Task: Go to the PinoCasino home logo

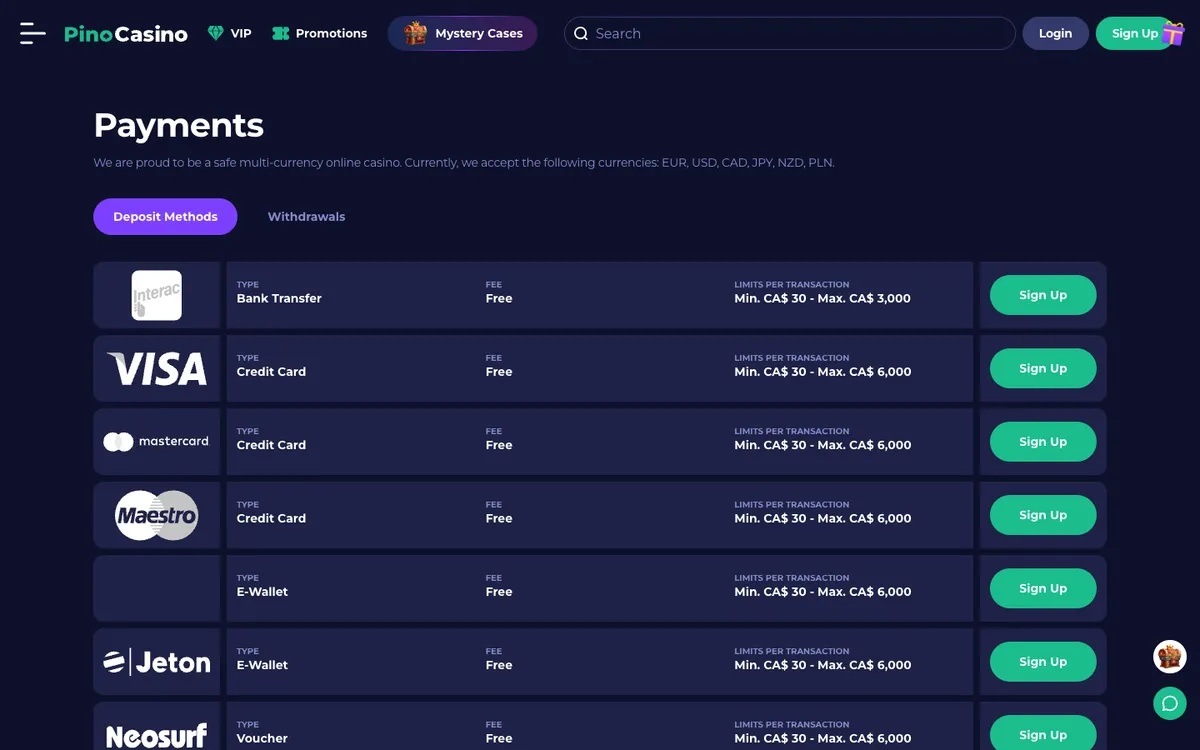Action: [126, 34]
